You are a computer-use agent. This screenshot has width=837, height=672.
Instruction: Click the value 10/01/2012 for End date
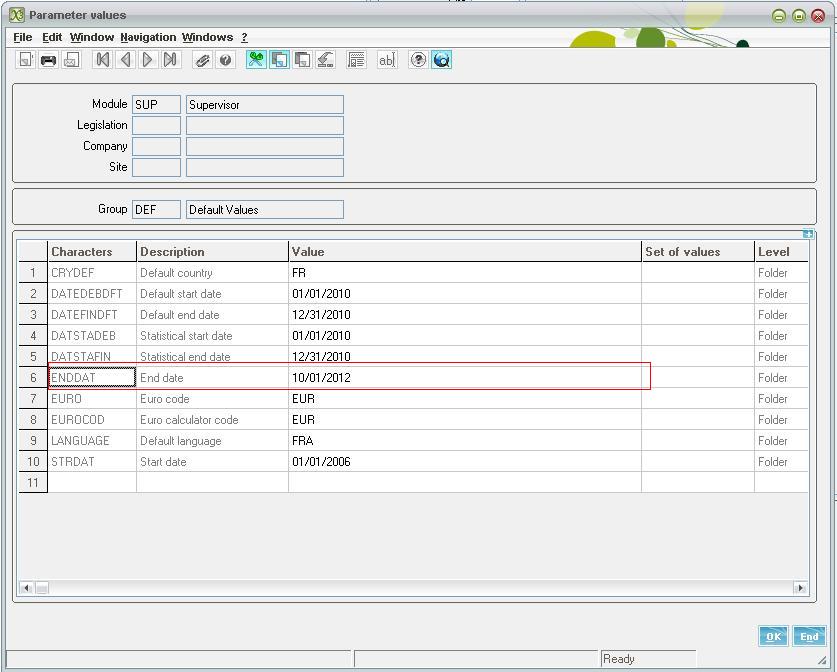coord(465,378)
